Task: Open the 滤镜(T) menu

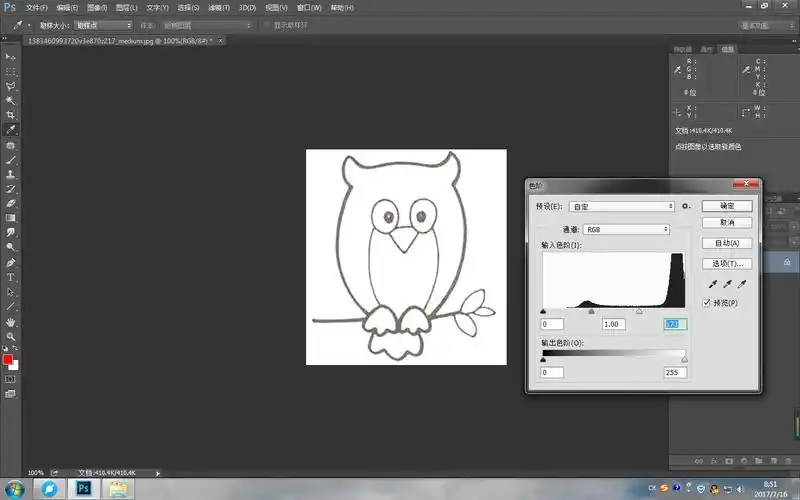Action: (x=218, y=8)
